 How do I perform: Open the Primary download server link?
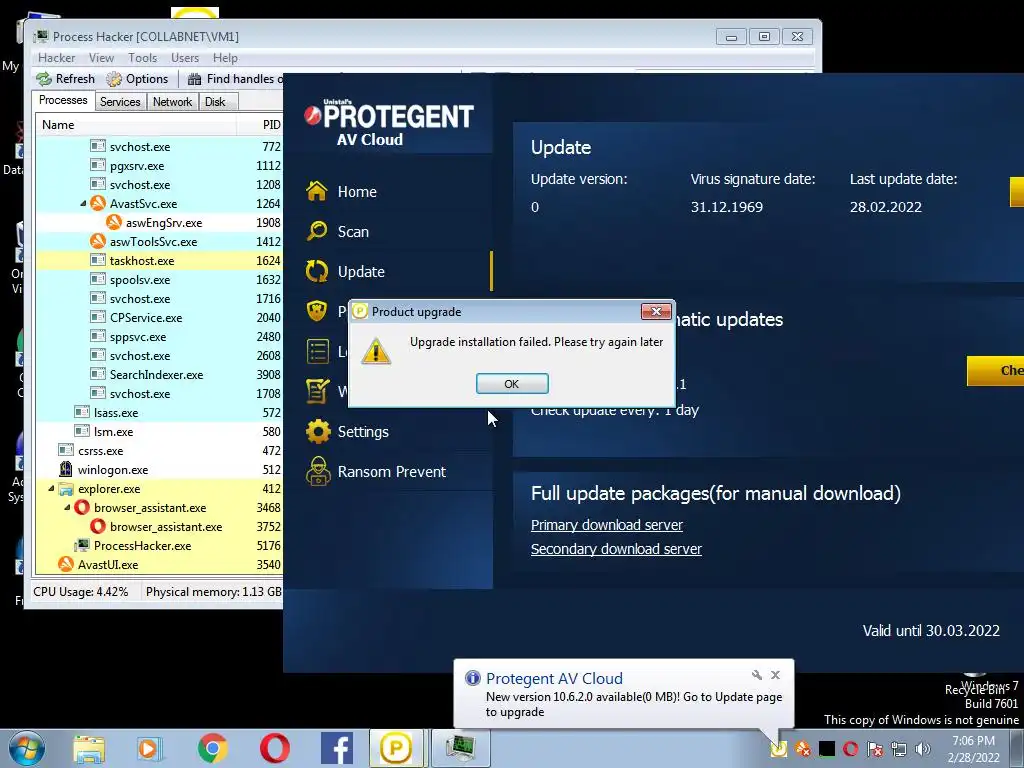pos(607,525)
